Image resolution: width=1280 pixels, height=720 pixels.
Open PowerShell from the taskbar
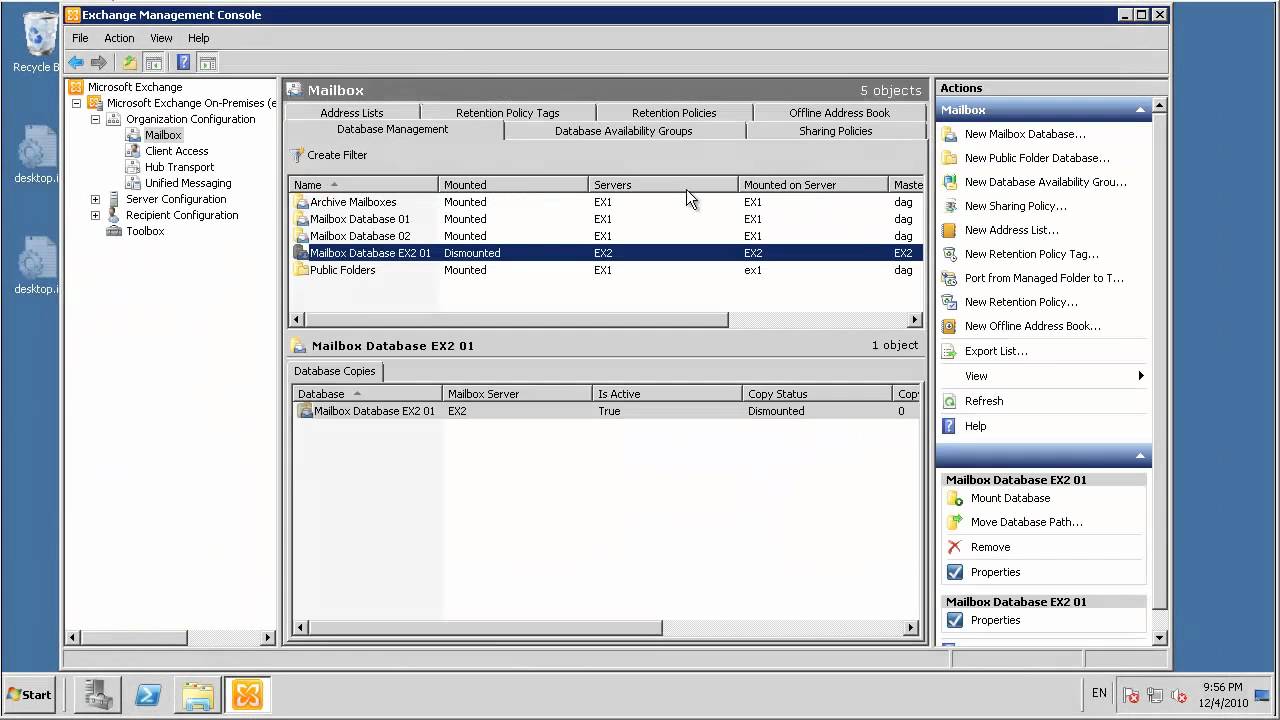pyautogui.click(x=148, y=694)
